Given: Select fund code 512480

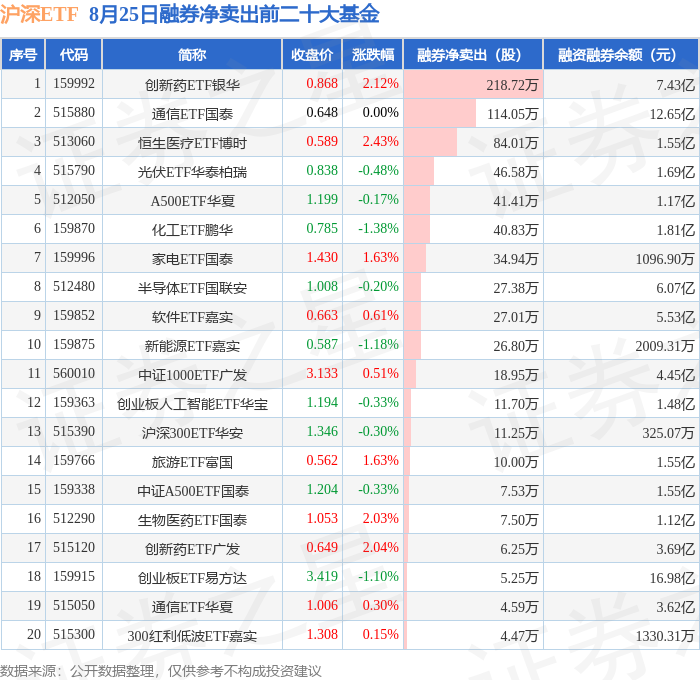Looking at the screenshot, I should 74,286.
